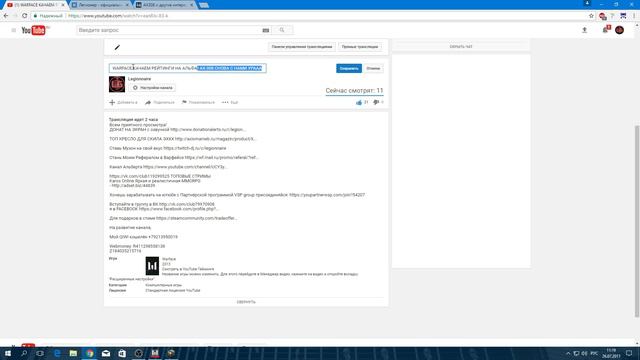This screenshot has width=640, height=360.
Task: Click the Warface game thumbnail
Action: pos(152,266)
